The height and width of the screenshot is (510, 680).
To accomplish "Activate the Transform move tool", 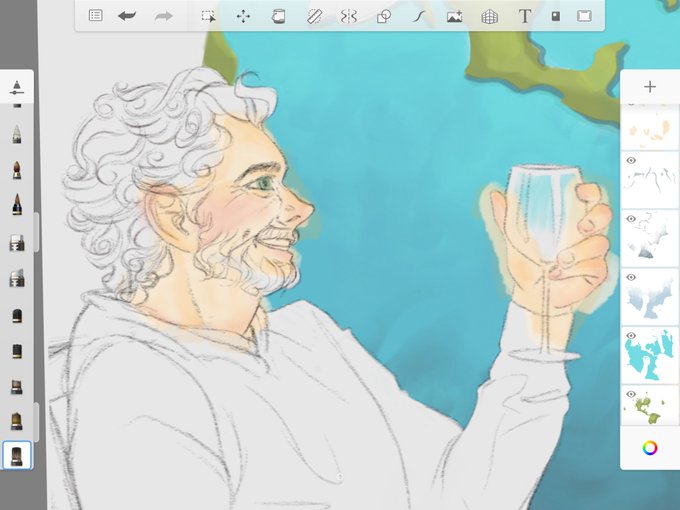I will [243, 16].
